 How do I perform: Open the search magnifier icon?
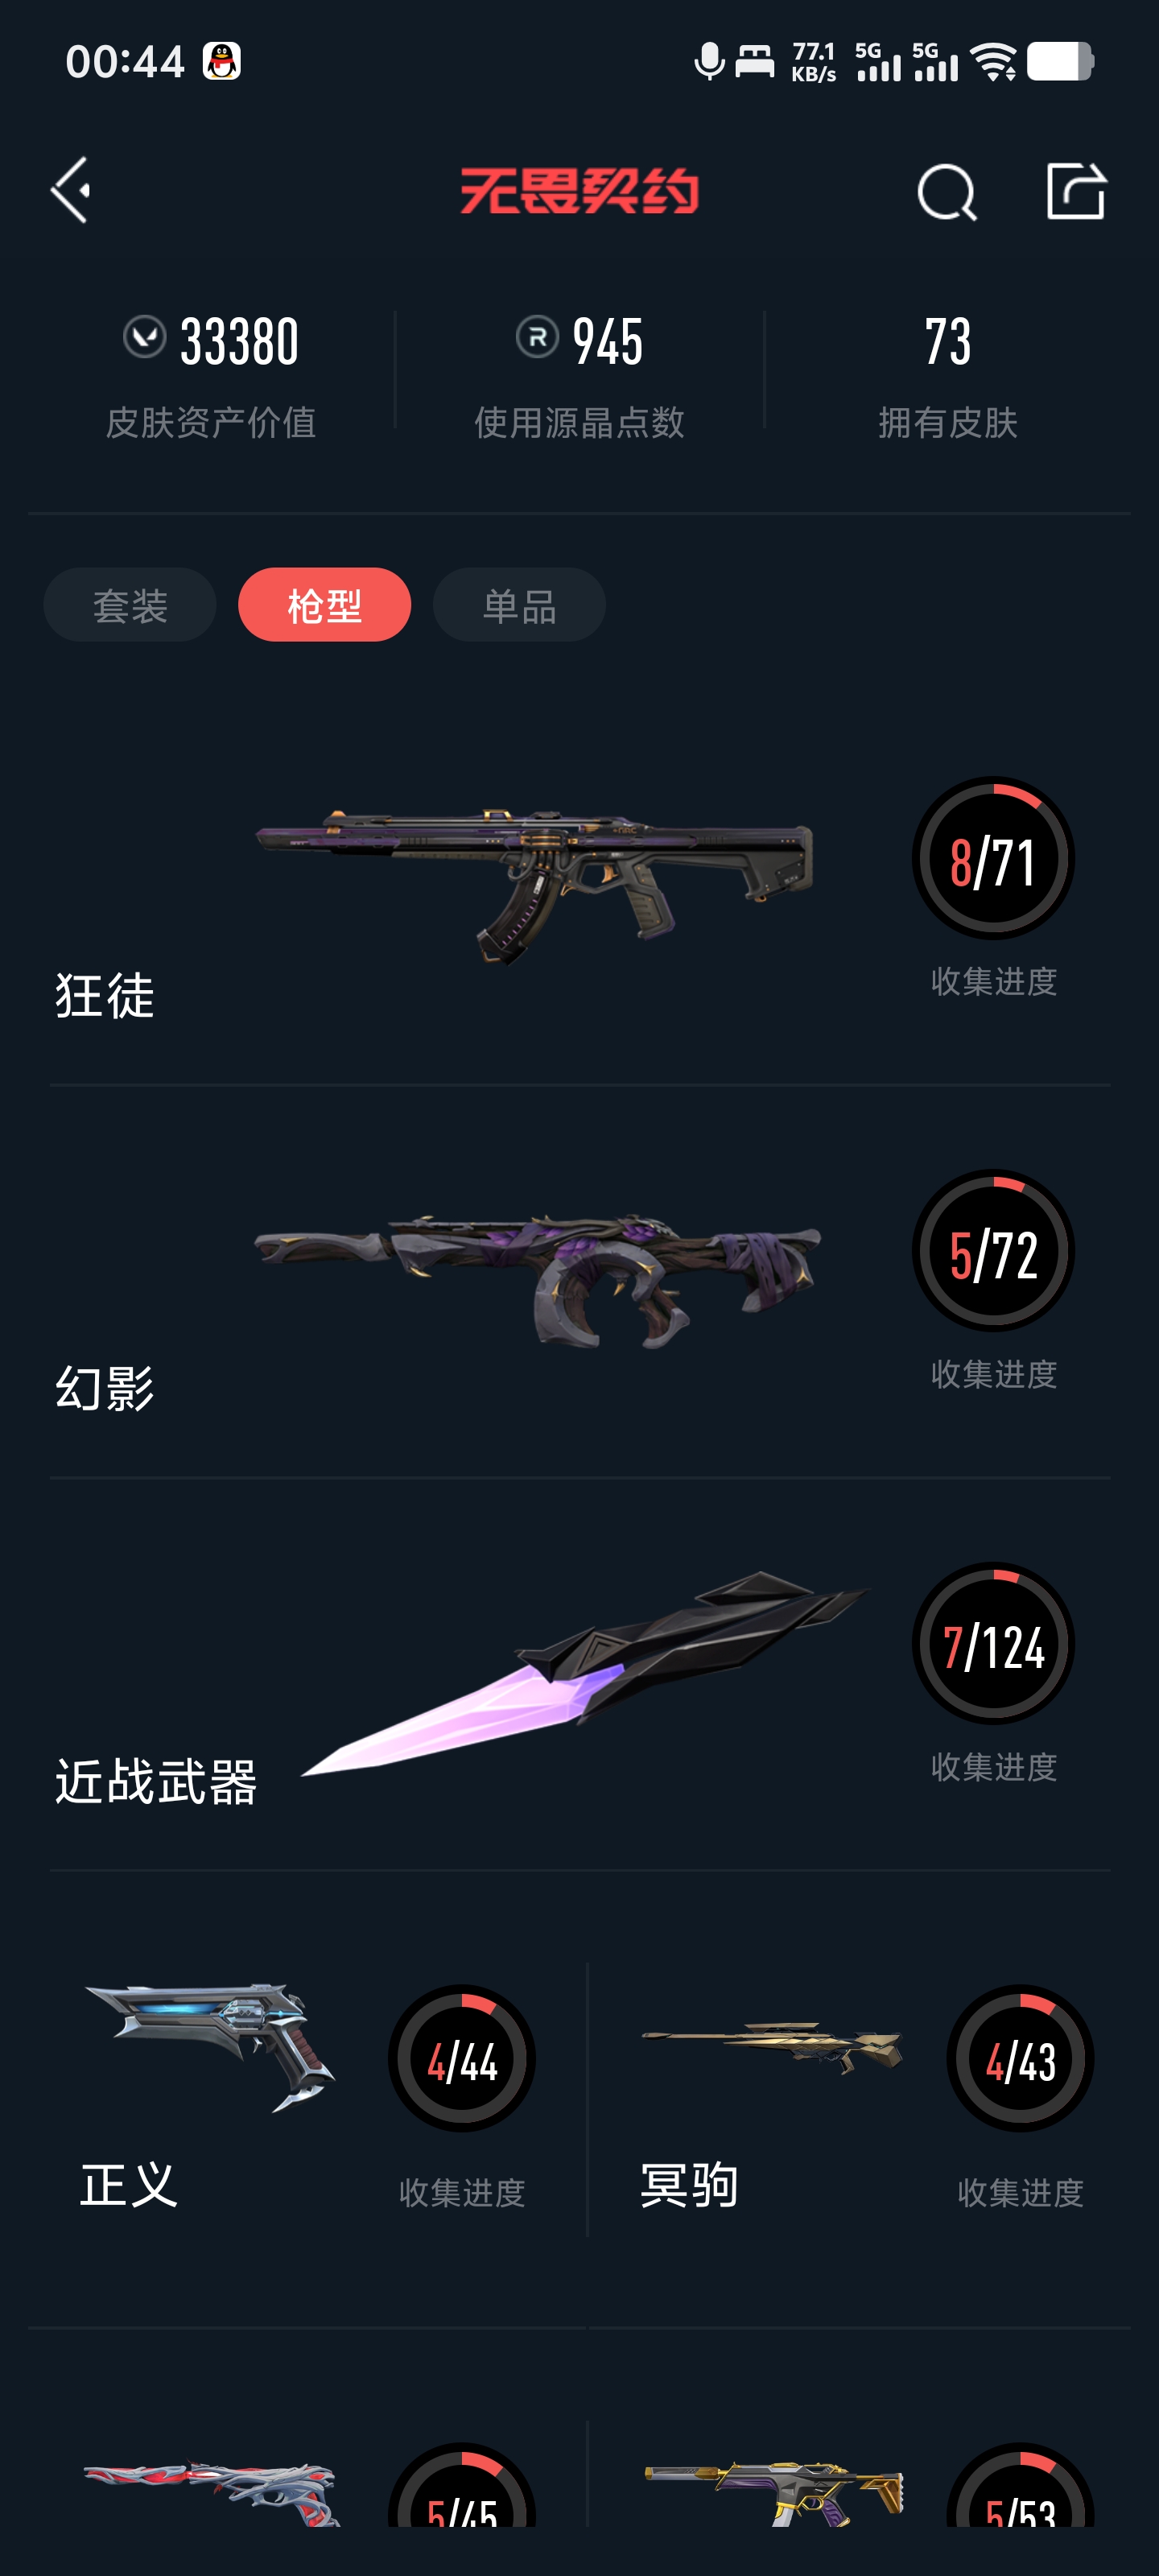(946, 191)
